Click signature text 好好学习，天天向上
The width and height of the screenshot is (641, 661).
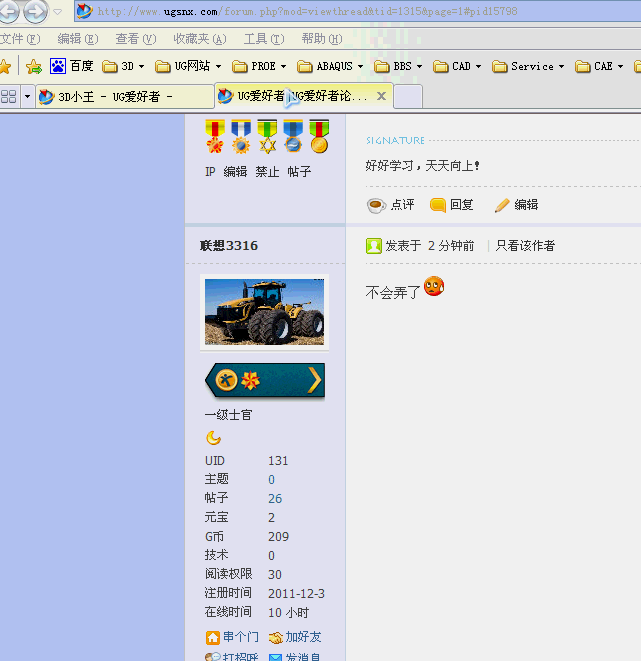[422, 166]
